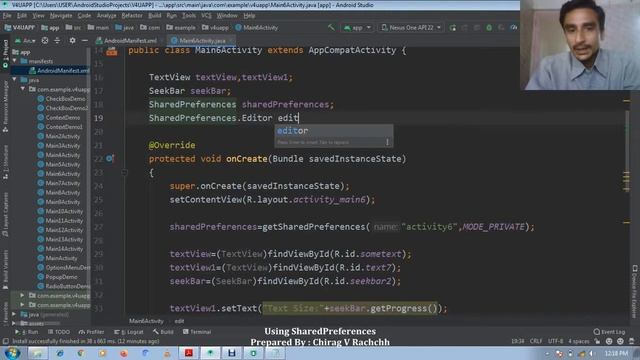Open the Terminal tool window
The height and width of the screenshot is (360, 640).
pyautogui.click(x=197, y=332)
